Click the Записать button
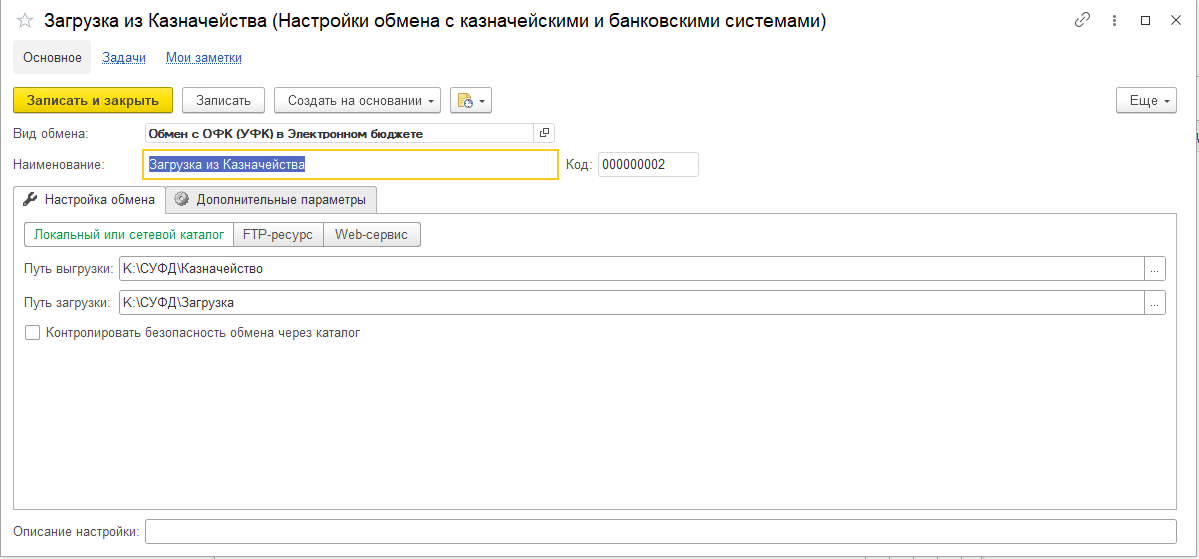Screen dimensions: 1199x559 pyautogui.click(x=223, y=100)
